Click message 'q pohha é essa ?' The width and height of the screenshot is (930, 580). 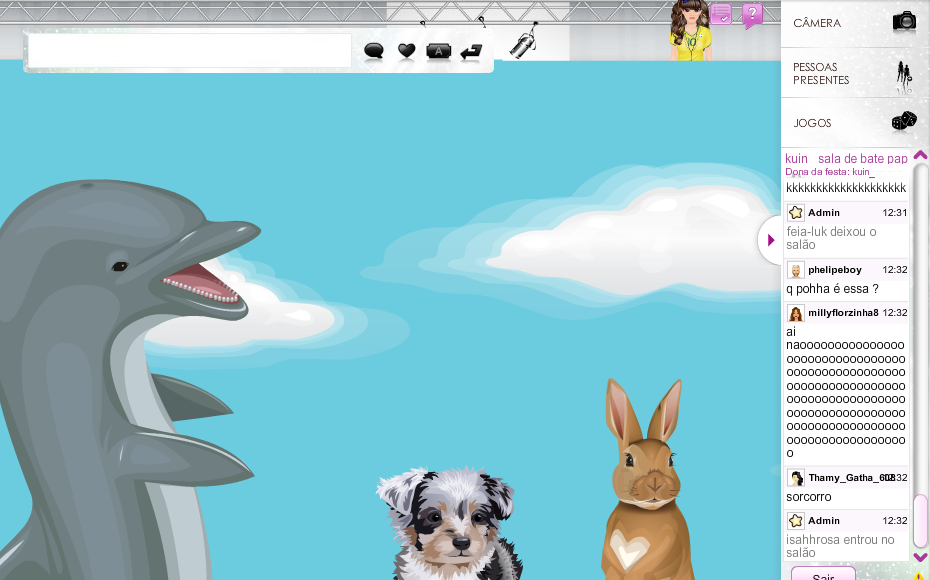click(x=832, y=289)
